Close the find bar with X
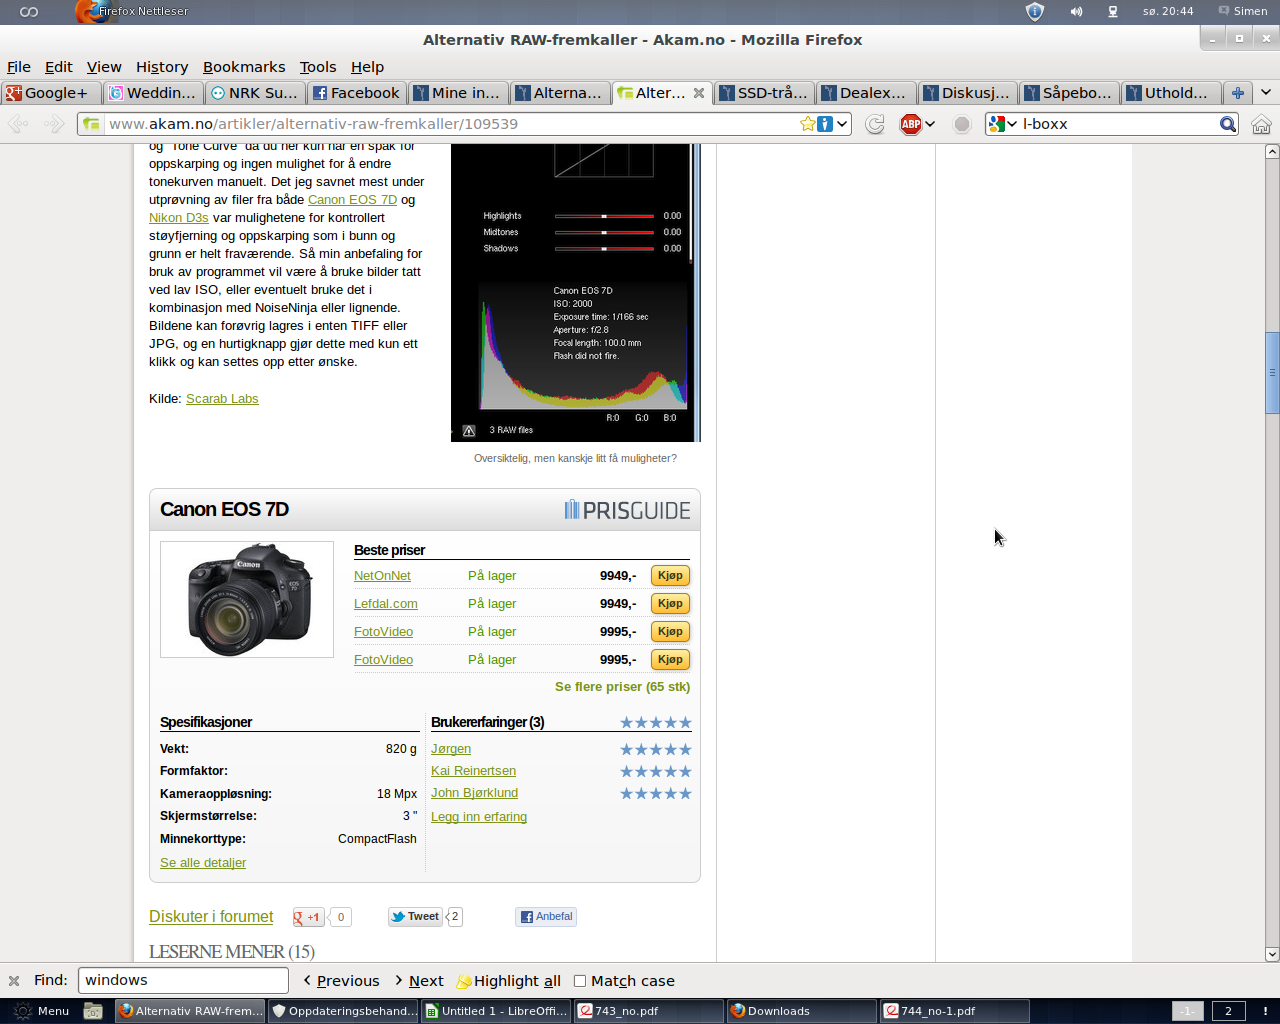This screenshot has height=1024, width=1280. (14, 981)
